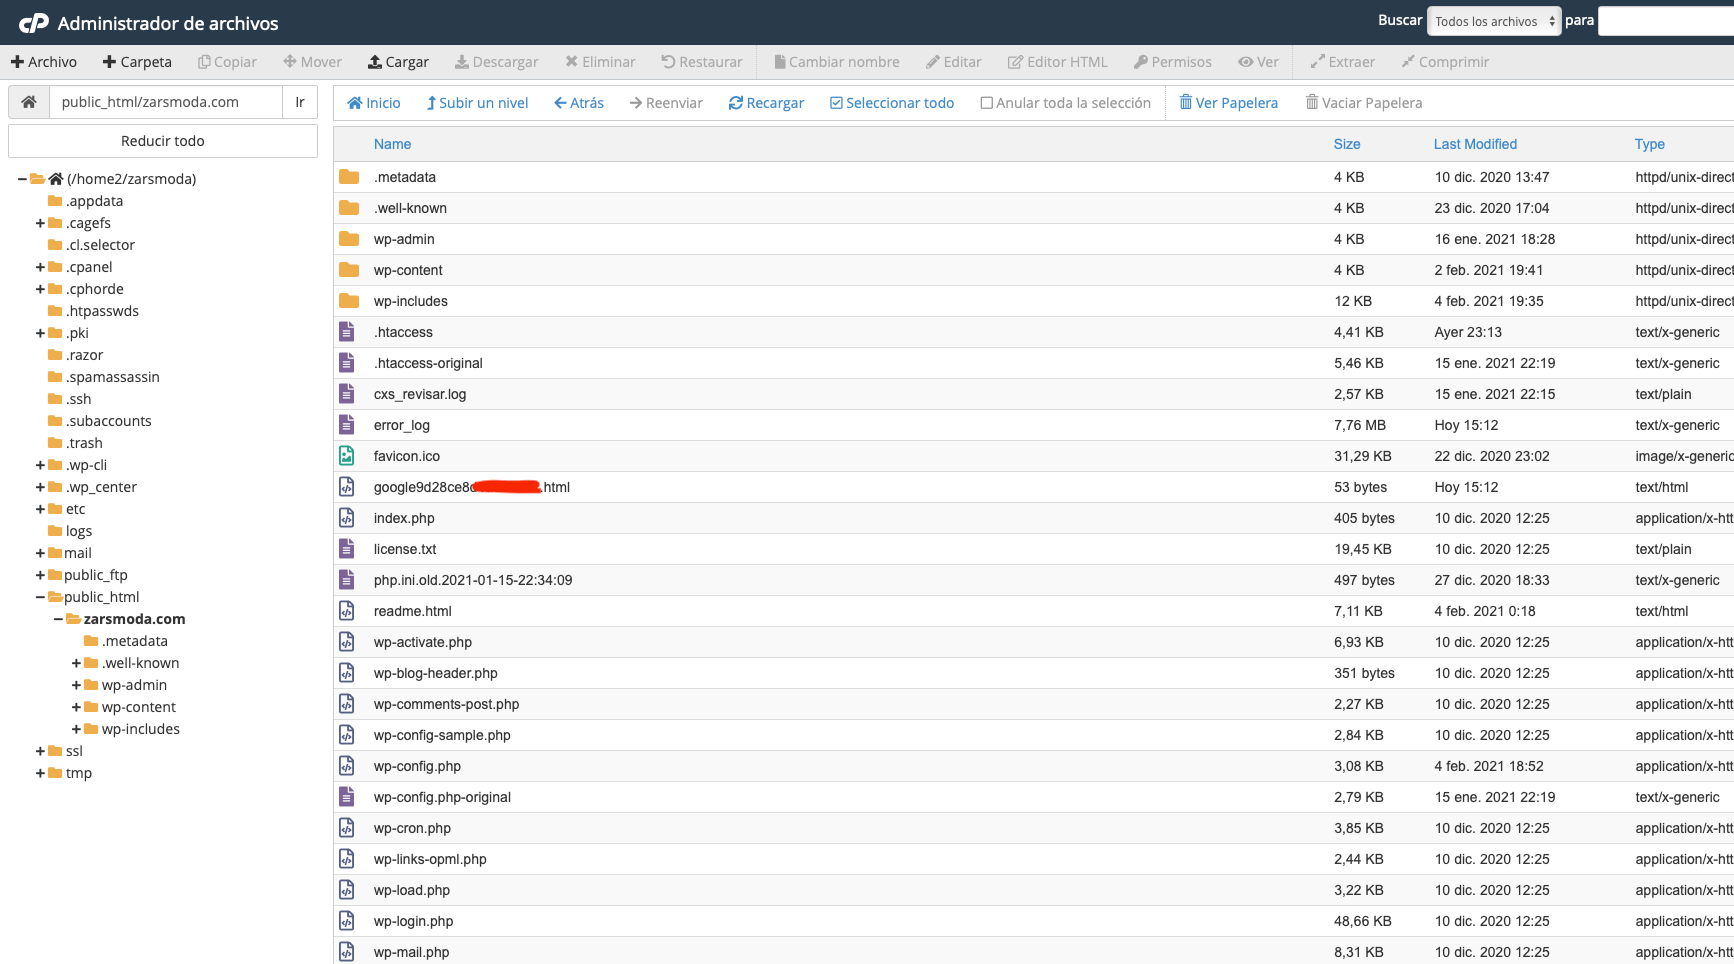Open the Todos los archivos search dropdown
Image resolution: width=1734 pixels, height=964 pixels.
pyautogui.click(x=1494, y=21)
